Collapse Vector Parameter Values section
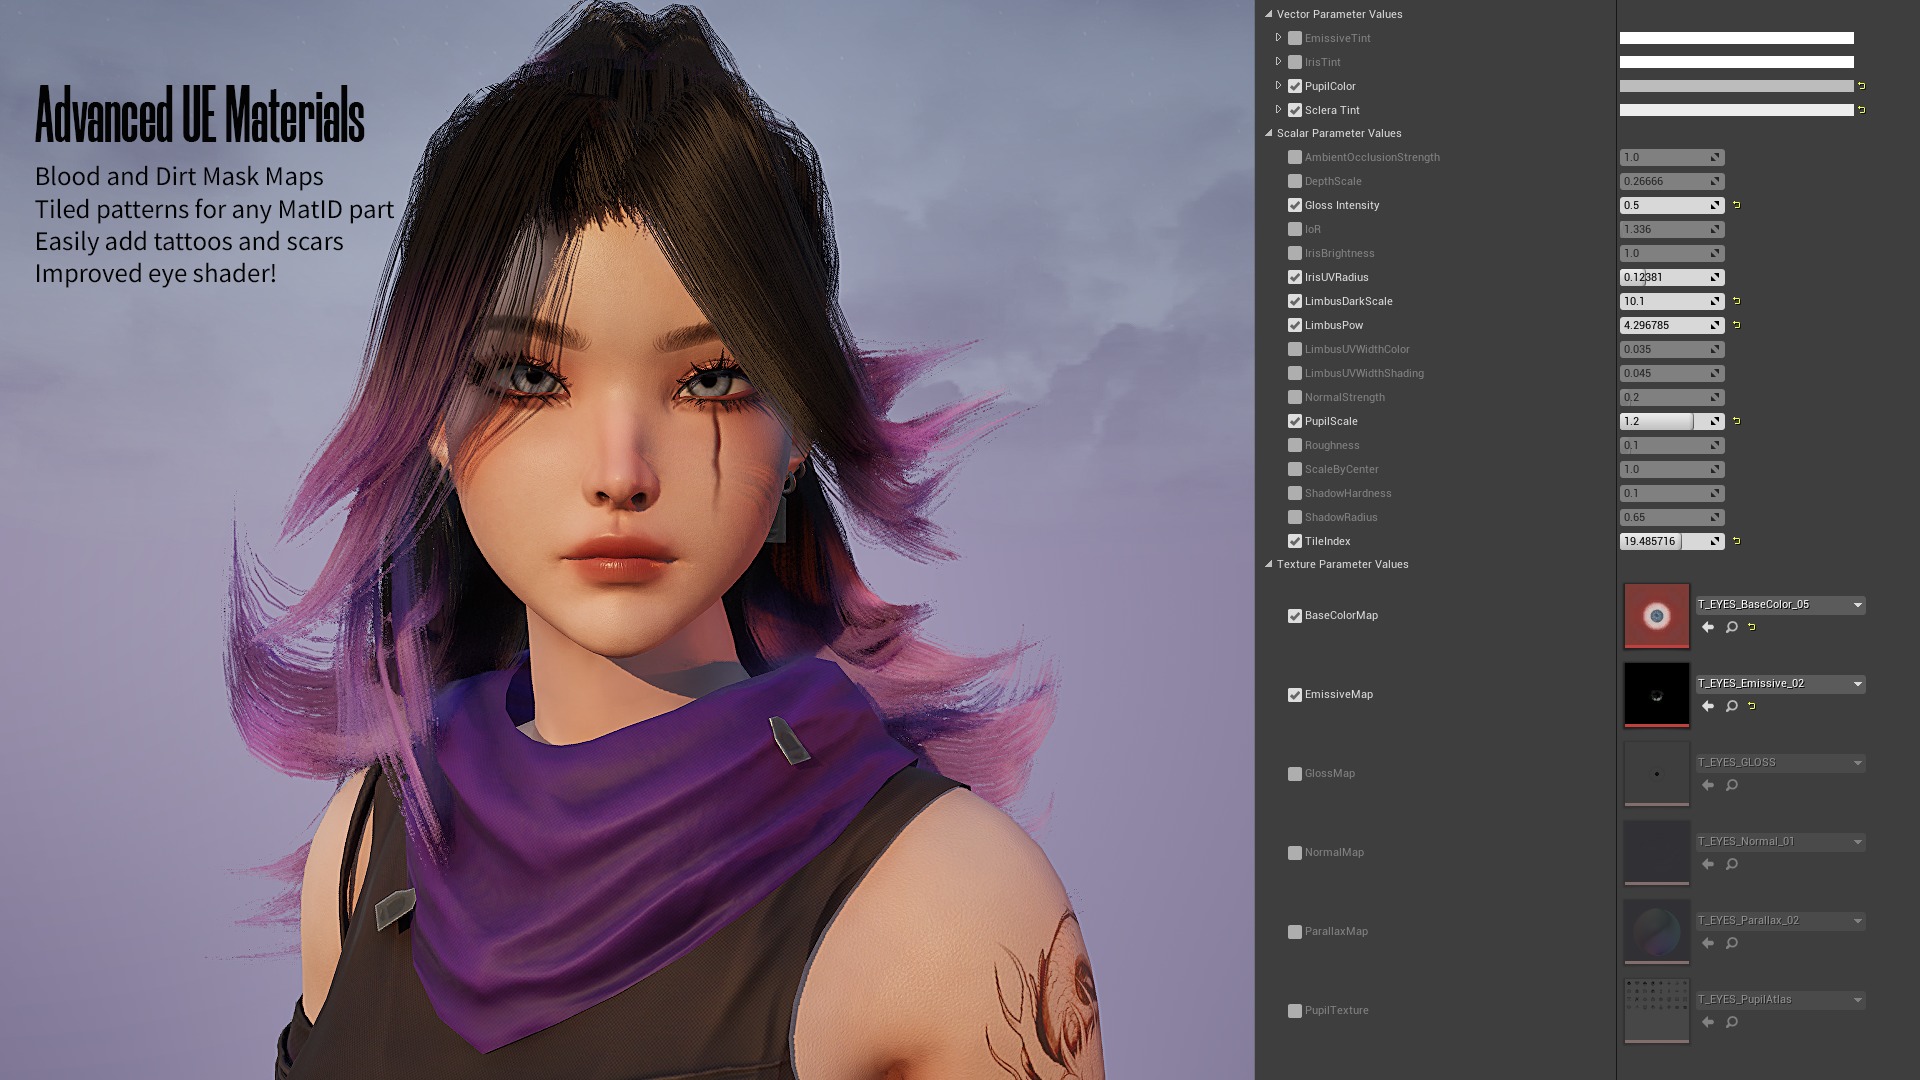This screenshot has width=1920, height=1080. [1269, 14]
